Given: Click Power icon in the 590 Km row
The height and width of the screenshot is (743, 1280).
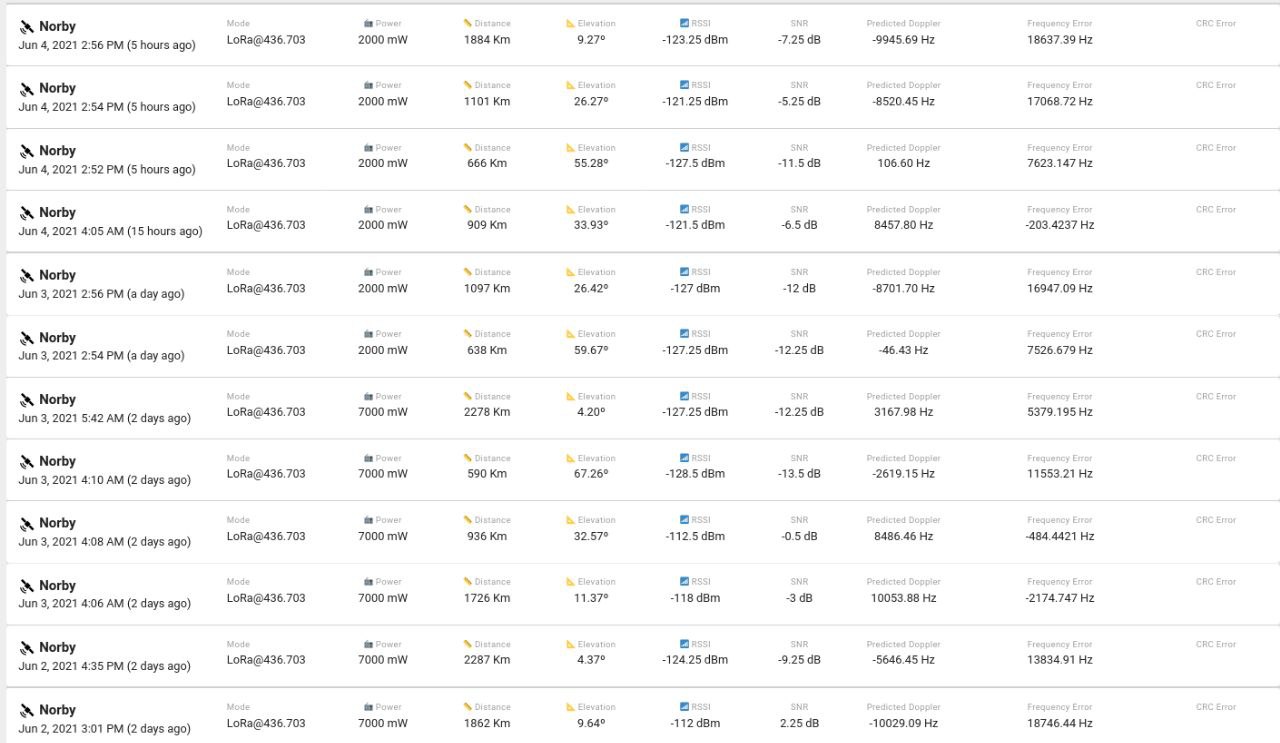Looking at the screenshot, I should tap(368, 459).
